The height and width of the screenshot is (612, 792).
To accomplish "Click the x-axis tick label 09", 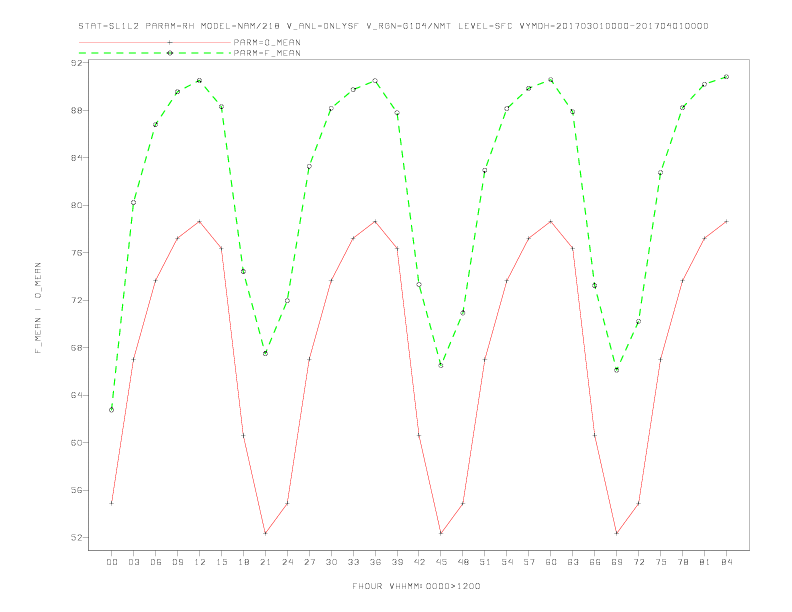I will tap(177, 562).
